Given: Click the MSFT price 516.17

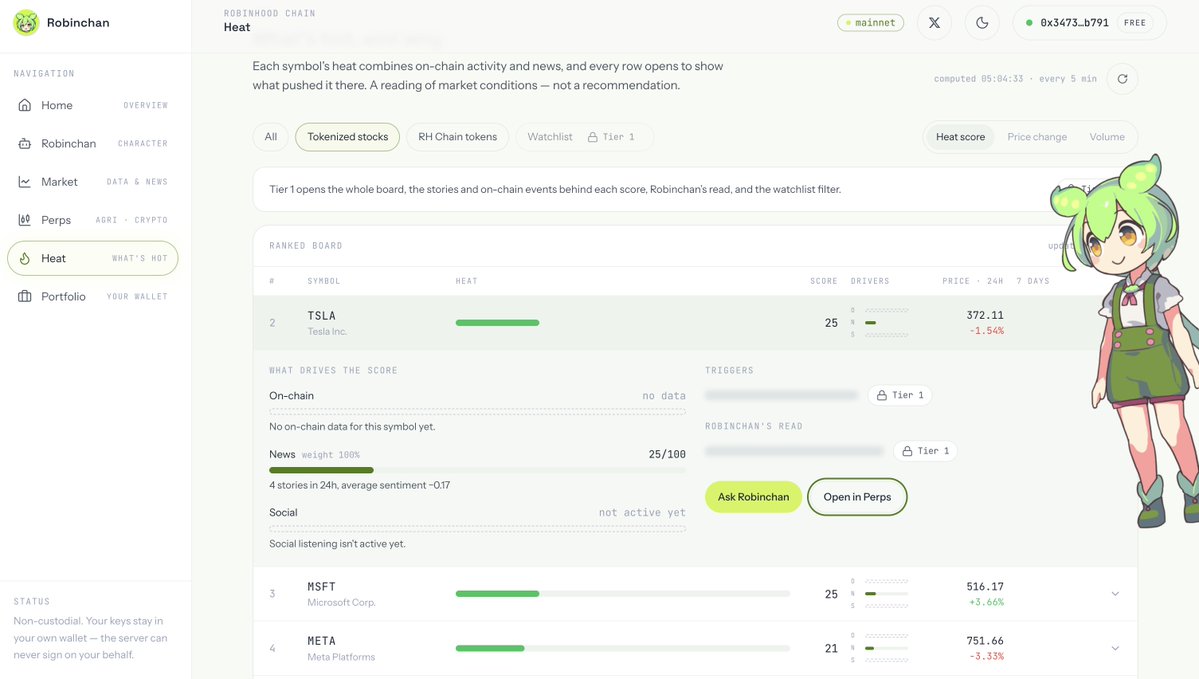Looking at the screenshot, I should coord(985,586).
